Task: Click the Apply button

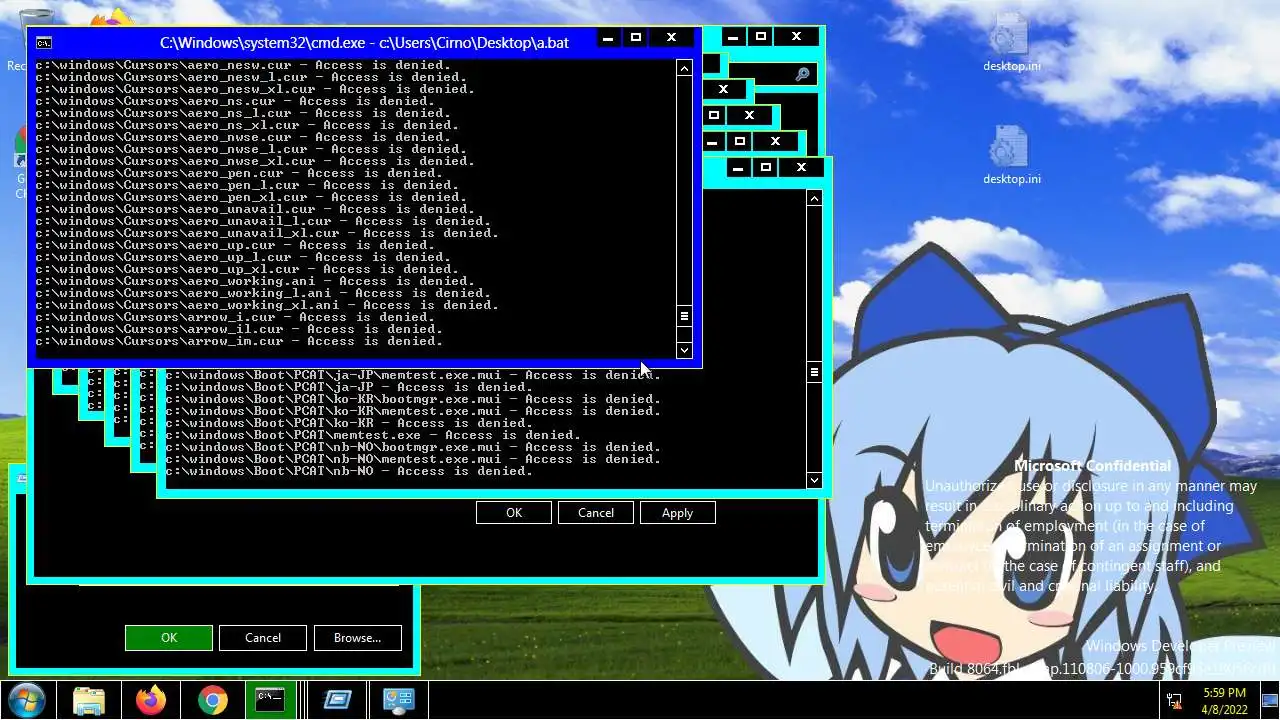Action: 677,513
